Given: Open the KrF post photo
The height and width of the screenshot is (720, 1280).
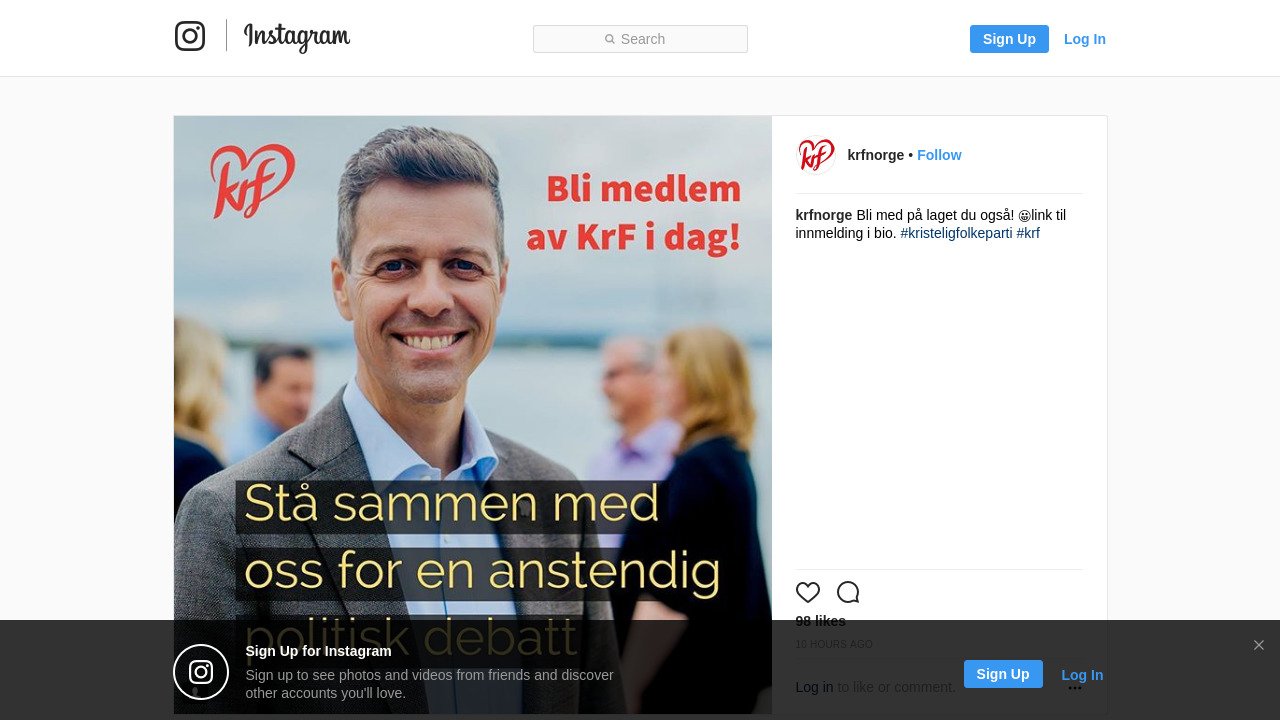Looking at the screenshot, I should 472,415.
